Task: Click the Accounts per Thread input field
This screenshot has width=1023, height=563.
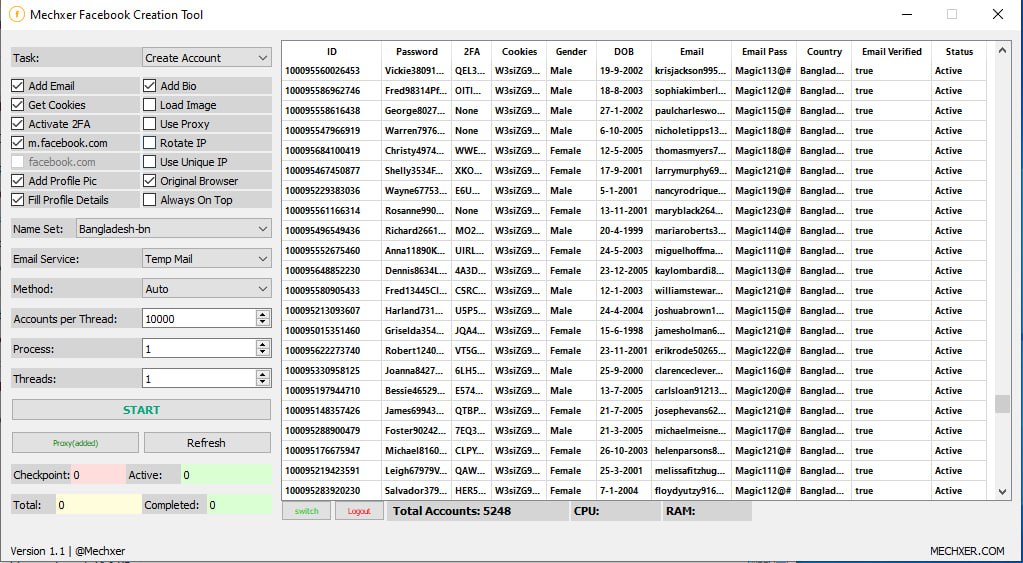Action: [x=198, y=318]
